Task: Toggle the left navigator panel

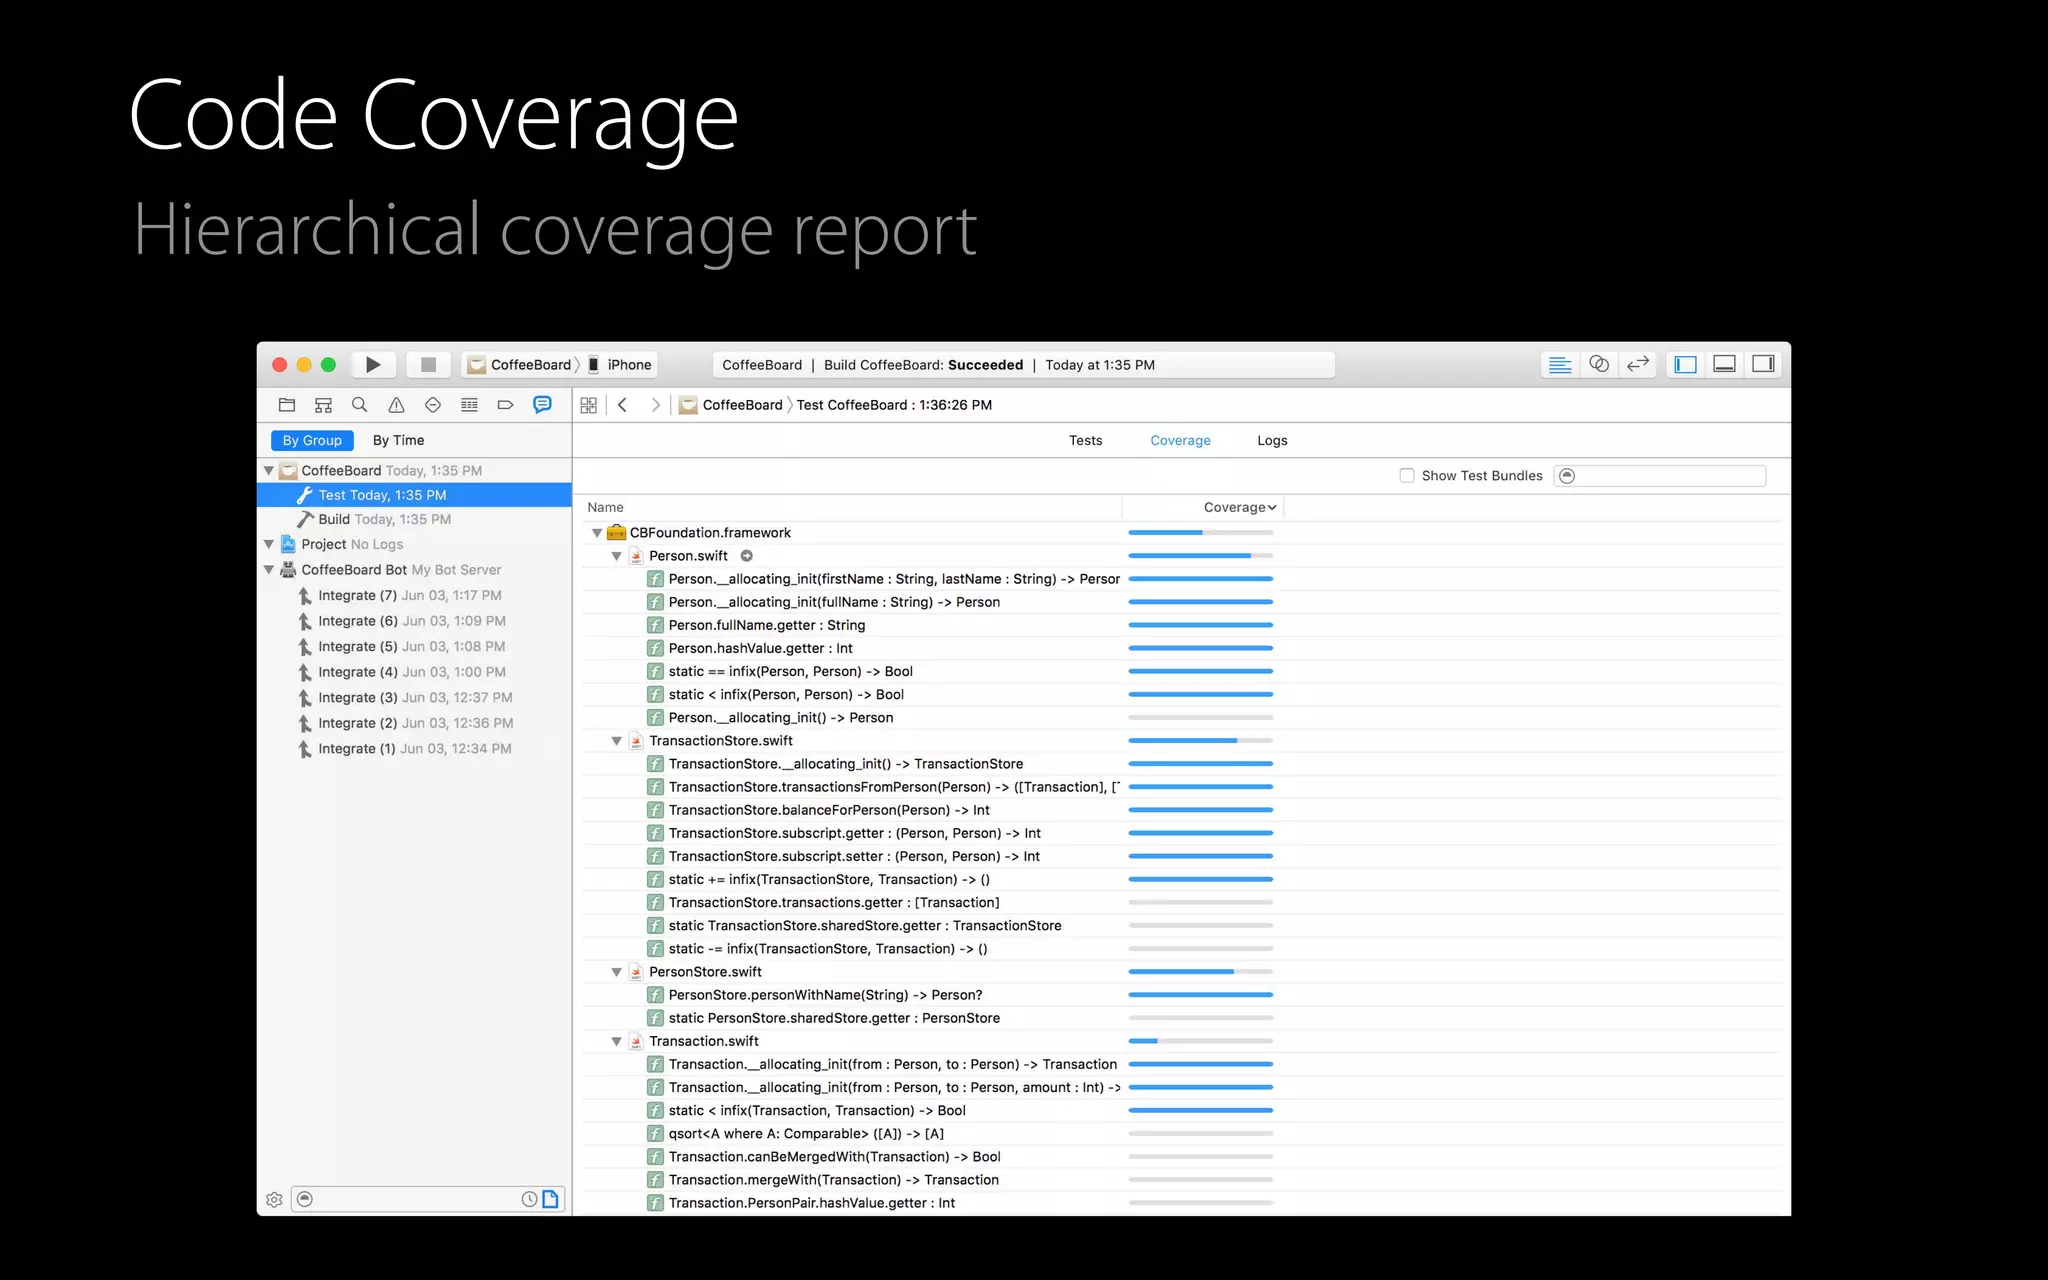Action: (1686, 365)
